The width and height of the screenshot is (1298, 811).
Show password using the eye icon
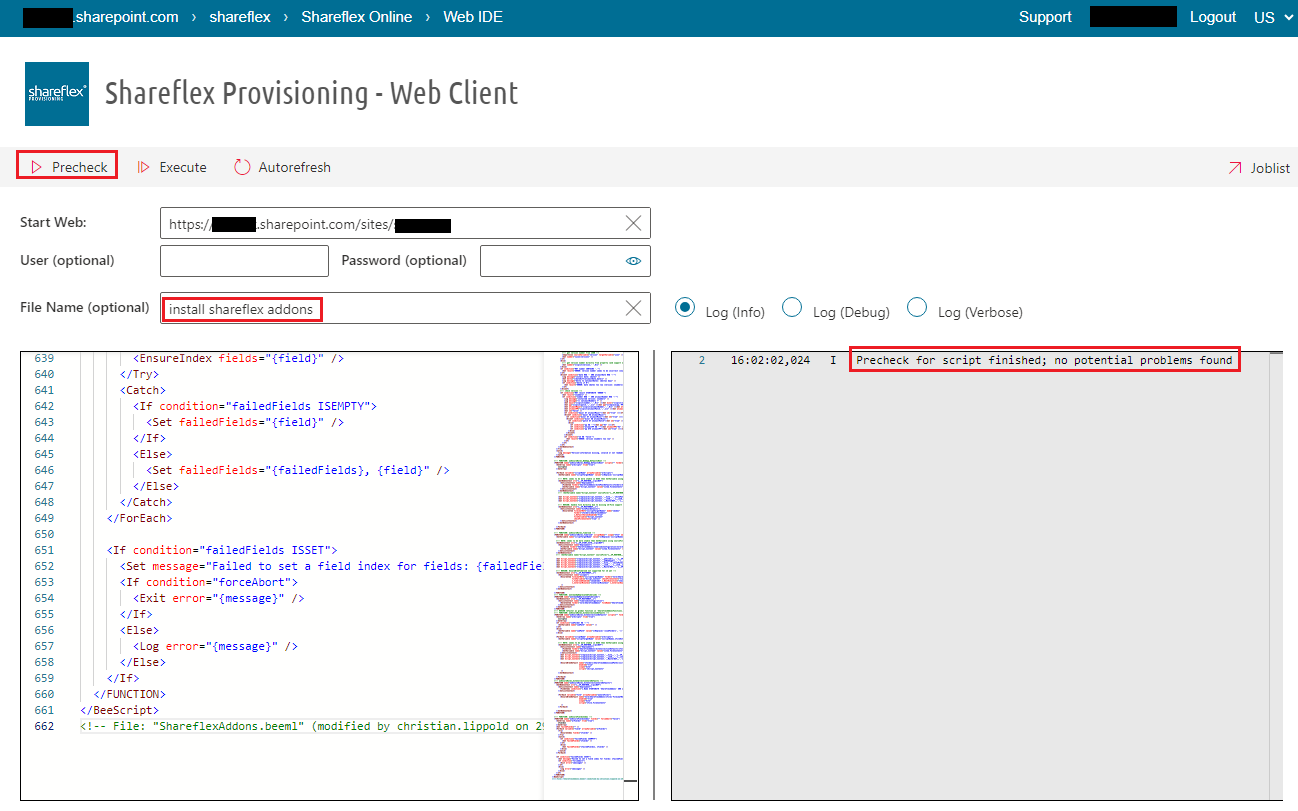point(633,260)
